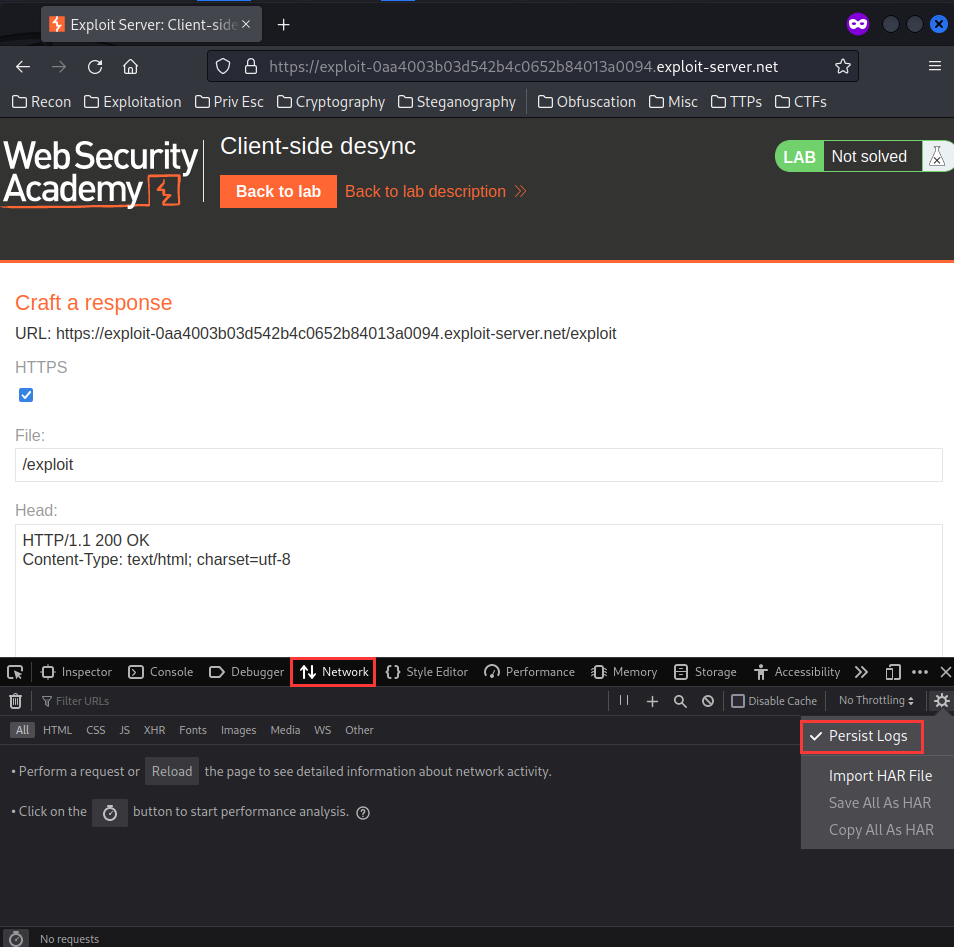Add new request with plus icon
Viewport: 954px width, 947px height.
[x=652, y=701]
